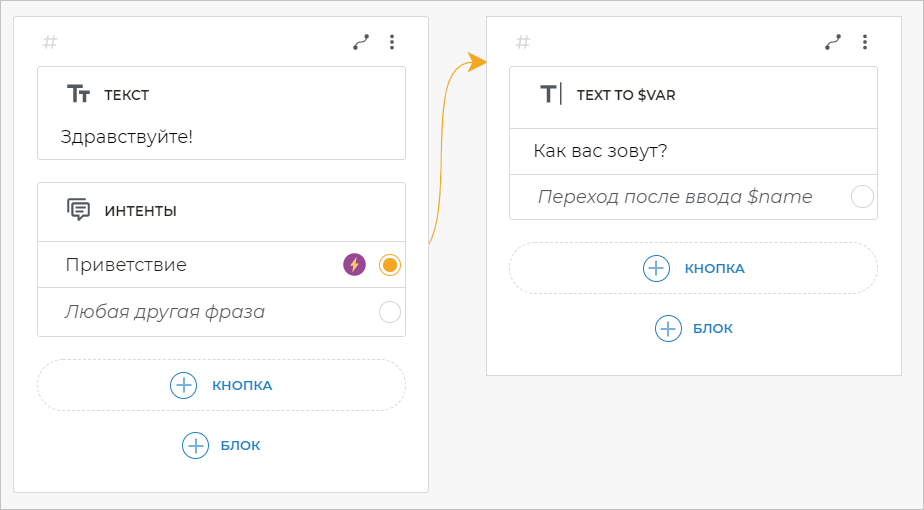Click the # title of the right card
Screen dimensions: 924x510
point(523,42)
